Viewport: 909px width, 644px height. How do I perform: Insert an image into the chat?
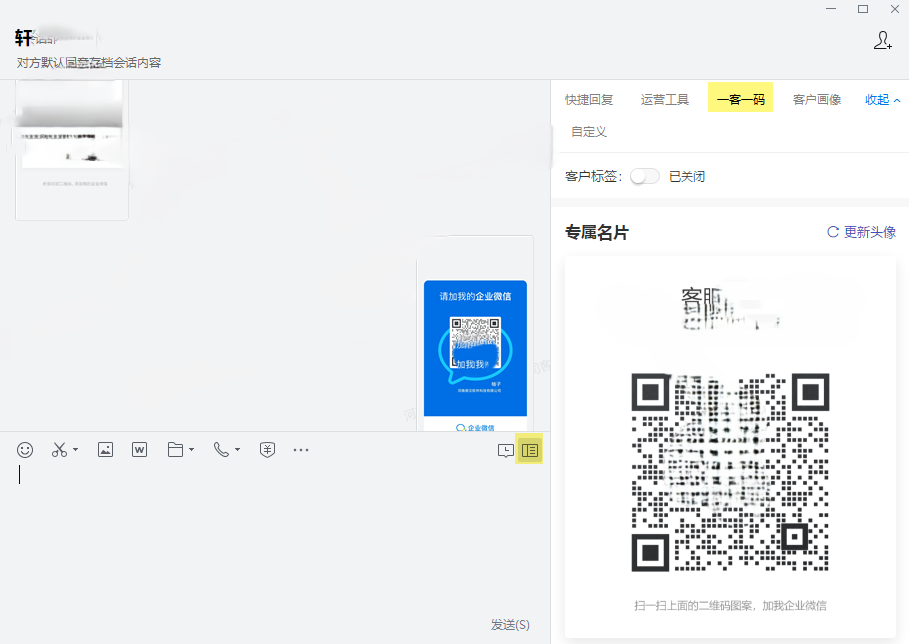[x=106, y=450]
